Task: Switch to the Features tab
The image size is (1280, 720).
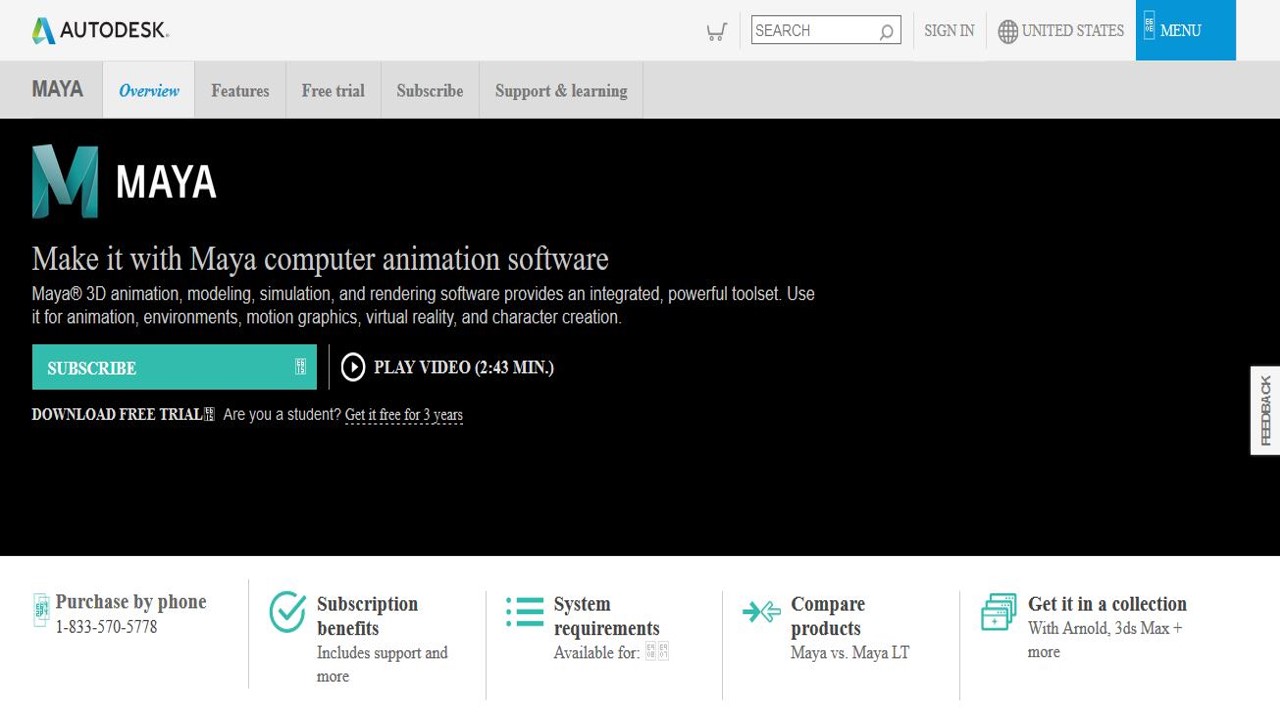Action: pyautogui.click(x=240, y=90)
